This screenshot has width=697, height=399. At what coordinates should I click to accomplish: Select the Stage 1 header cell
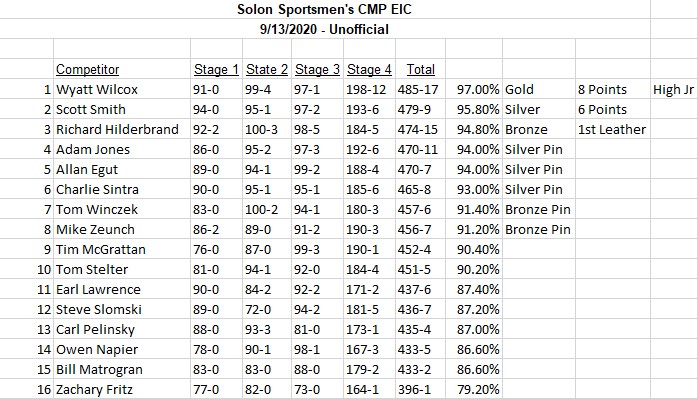pyautogui.click(x=216, y=69)
